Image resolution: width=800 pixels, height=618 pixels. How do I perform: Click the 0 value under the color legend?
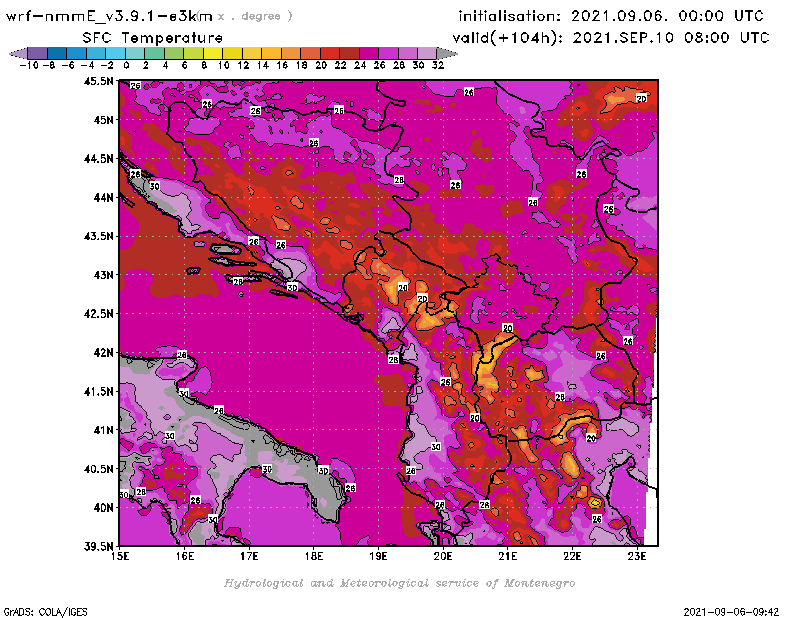[126, 65]
